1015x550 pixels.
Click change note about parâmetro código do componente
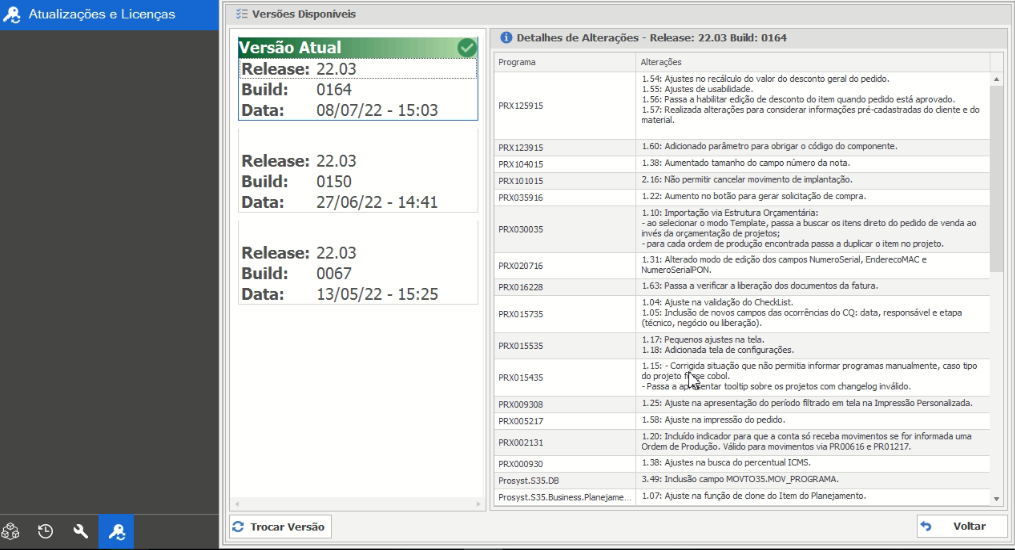[769, 146]
